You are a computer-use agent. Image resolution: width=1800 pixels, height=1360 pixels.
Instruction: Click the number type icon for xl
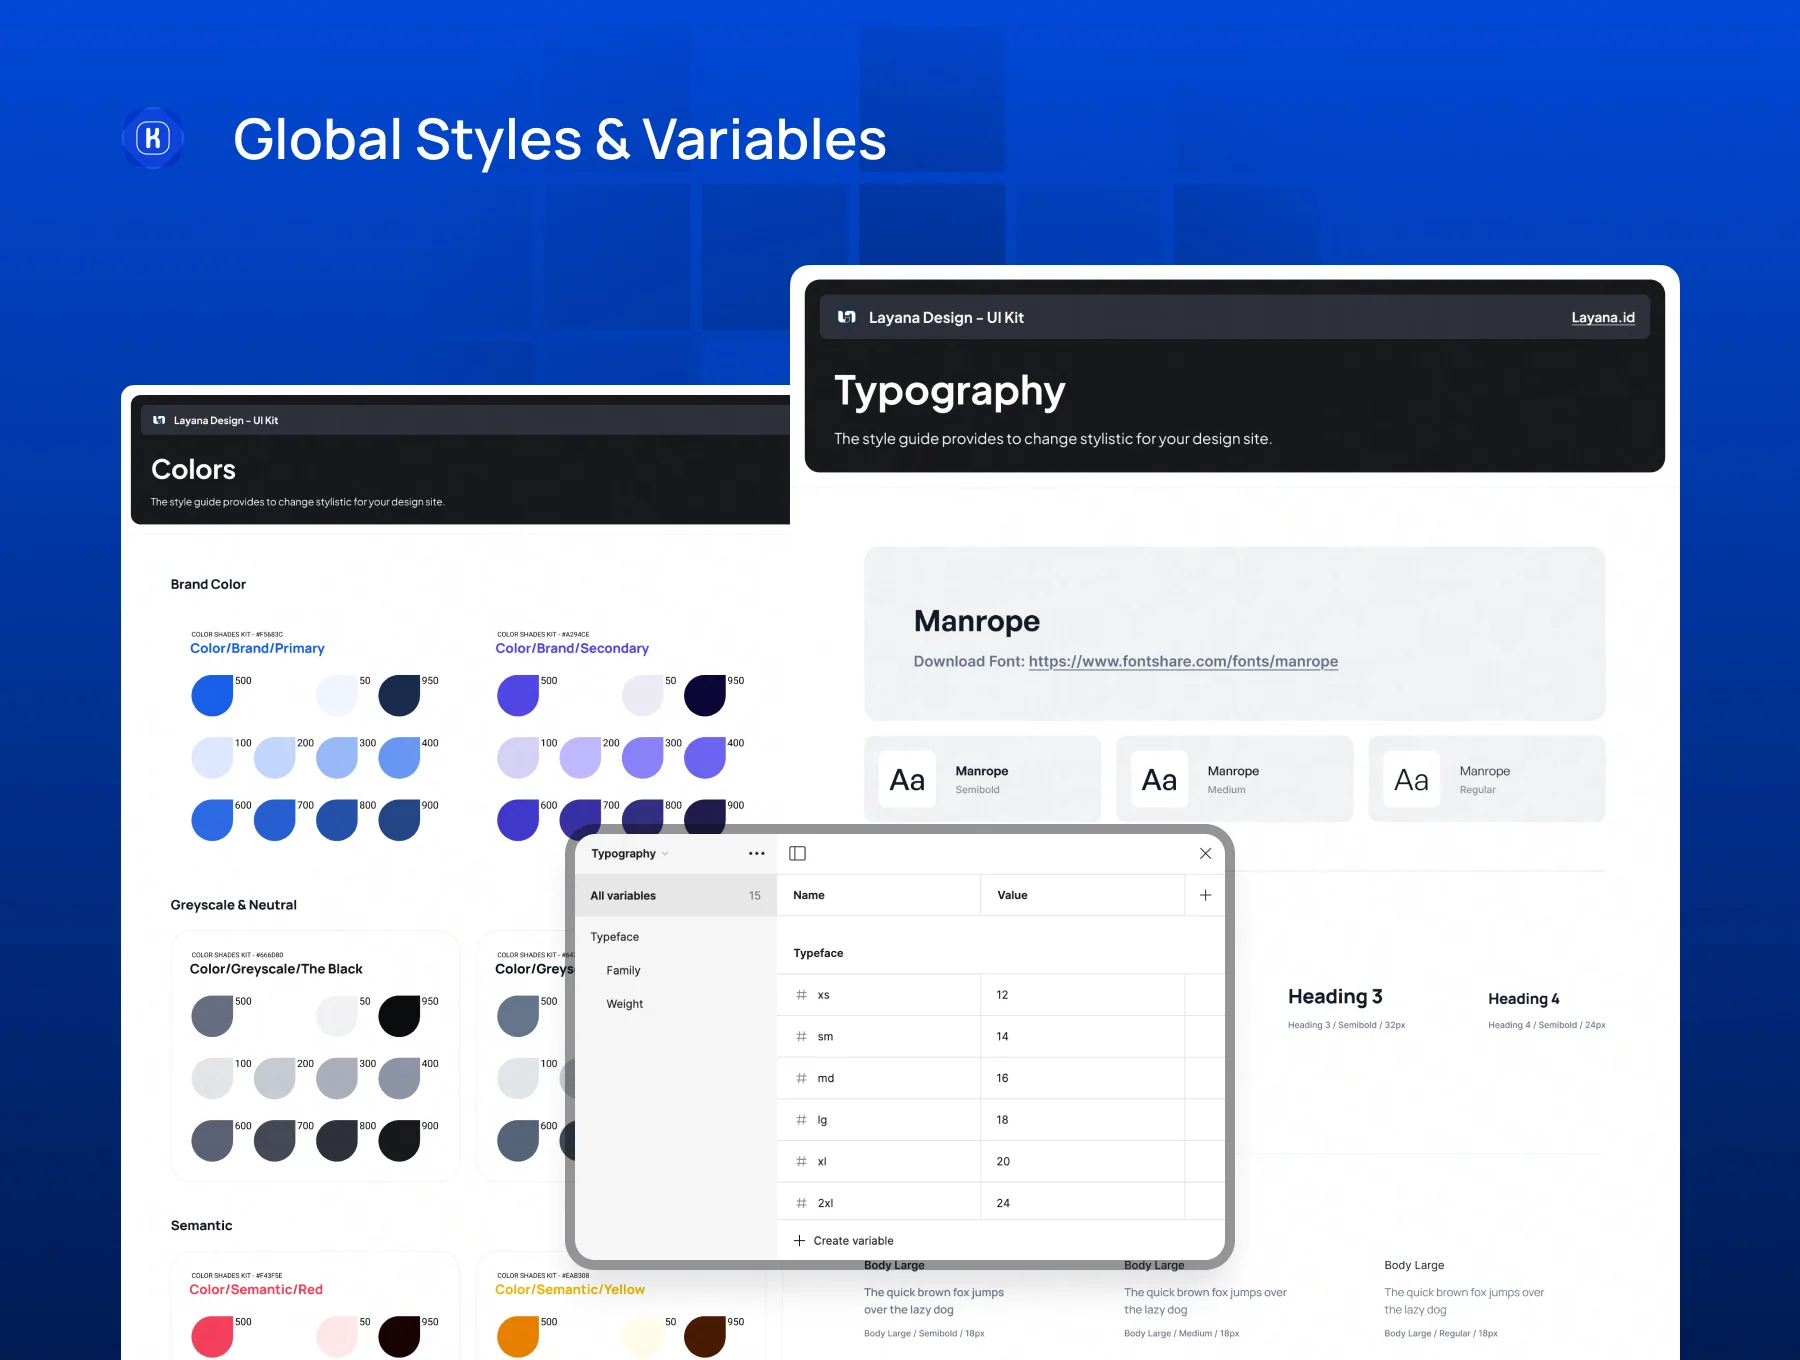(801, 1161)
